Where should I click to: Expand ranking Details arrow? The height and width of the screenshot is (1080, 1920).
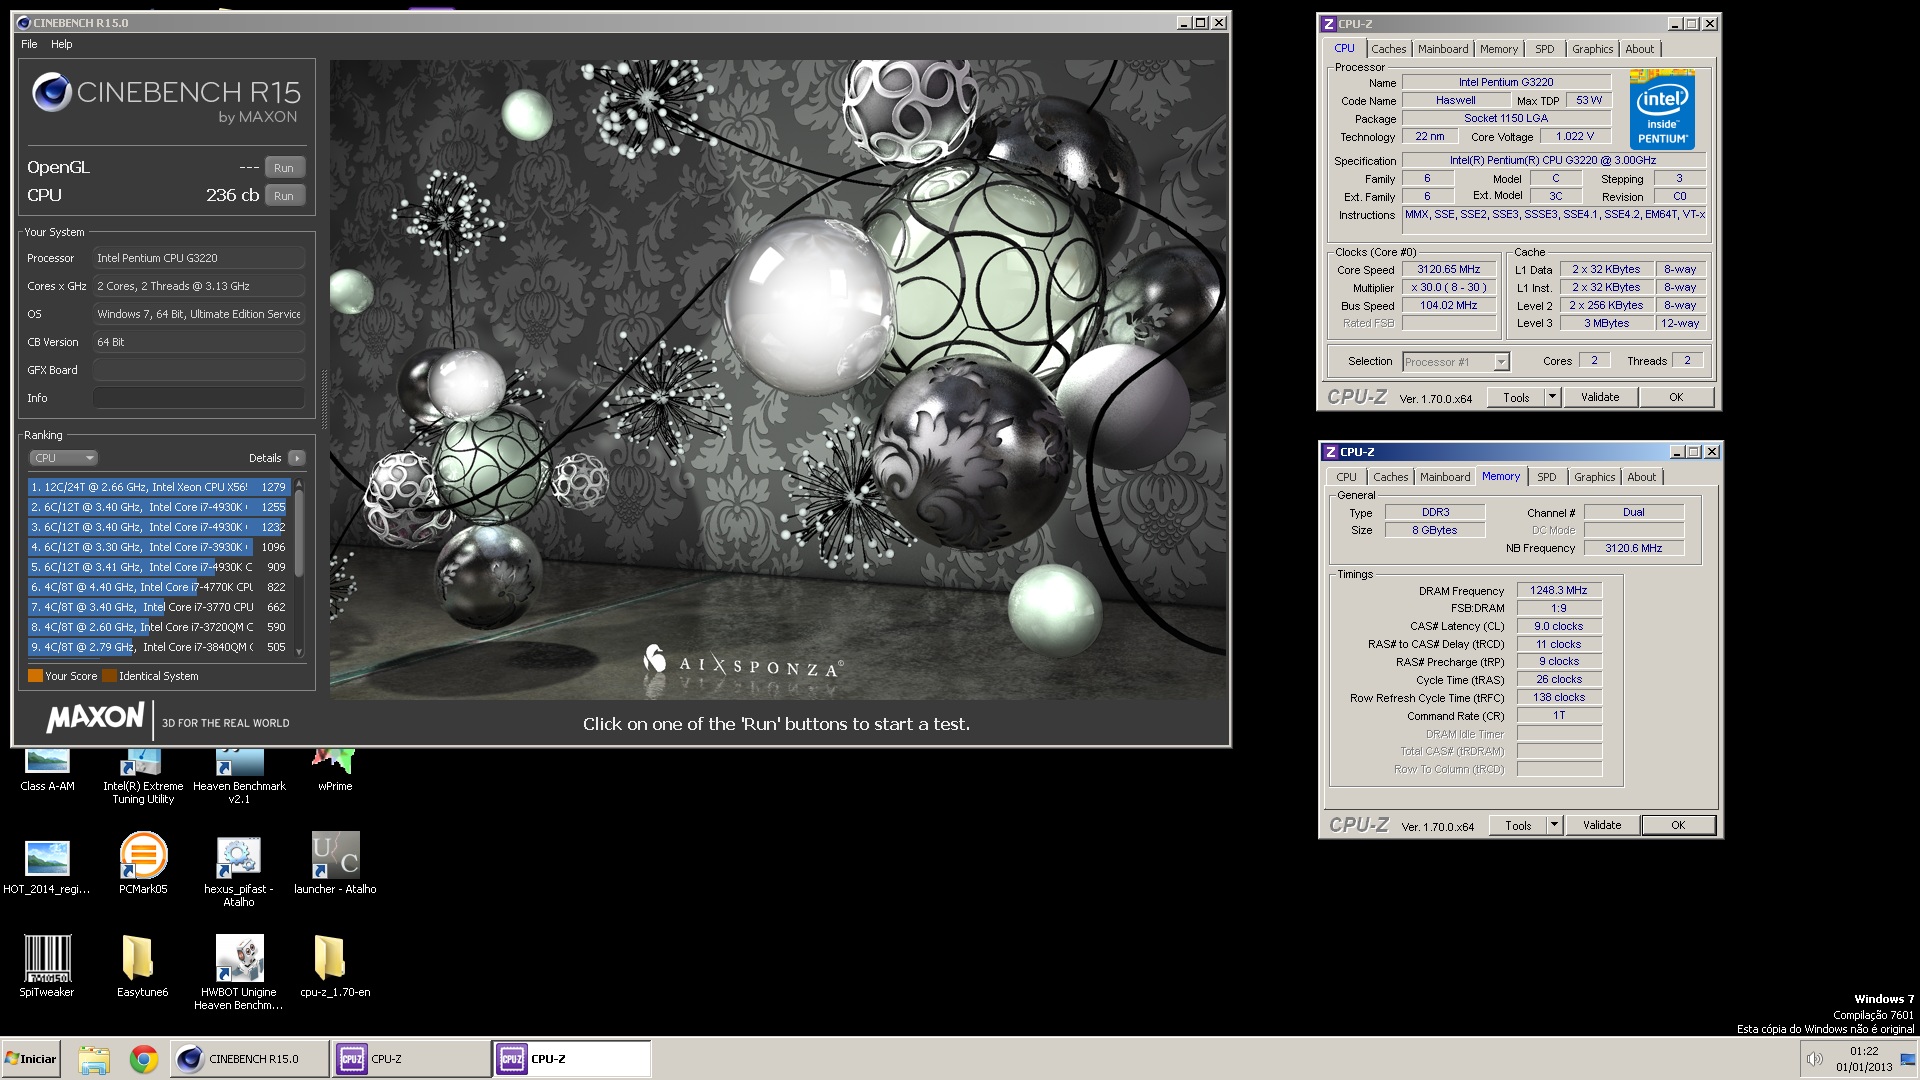point(297,458)
